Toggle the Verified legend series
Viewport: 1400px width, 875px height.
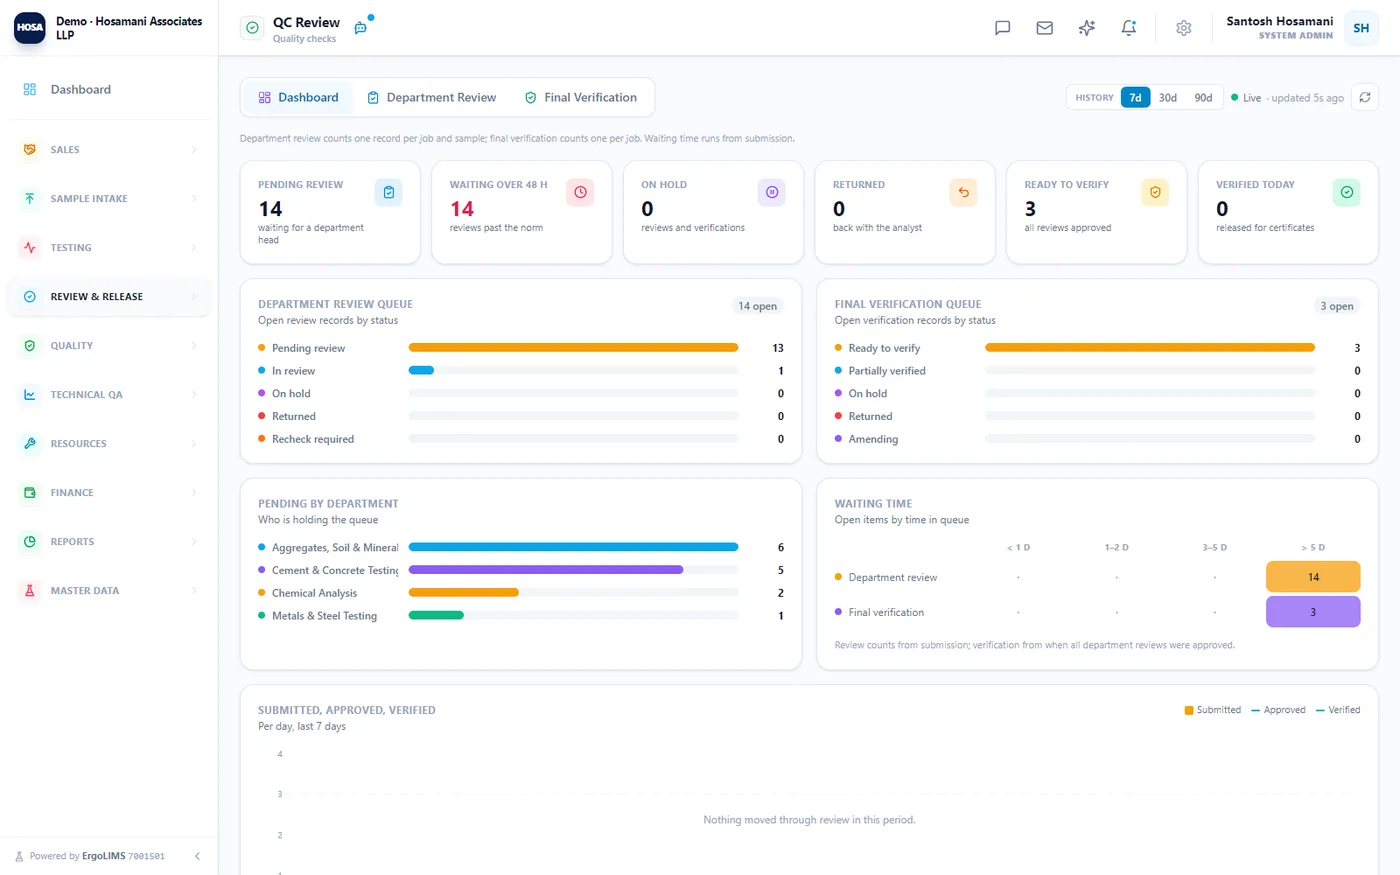[x=1338, y=710]
